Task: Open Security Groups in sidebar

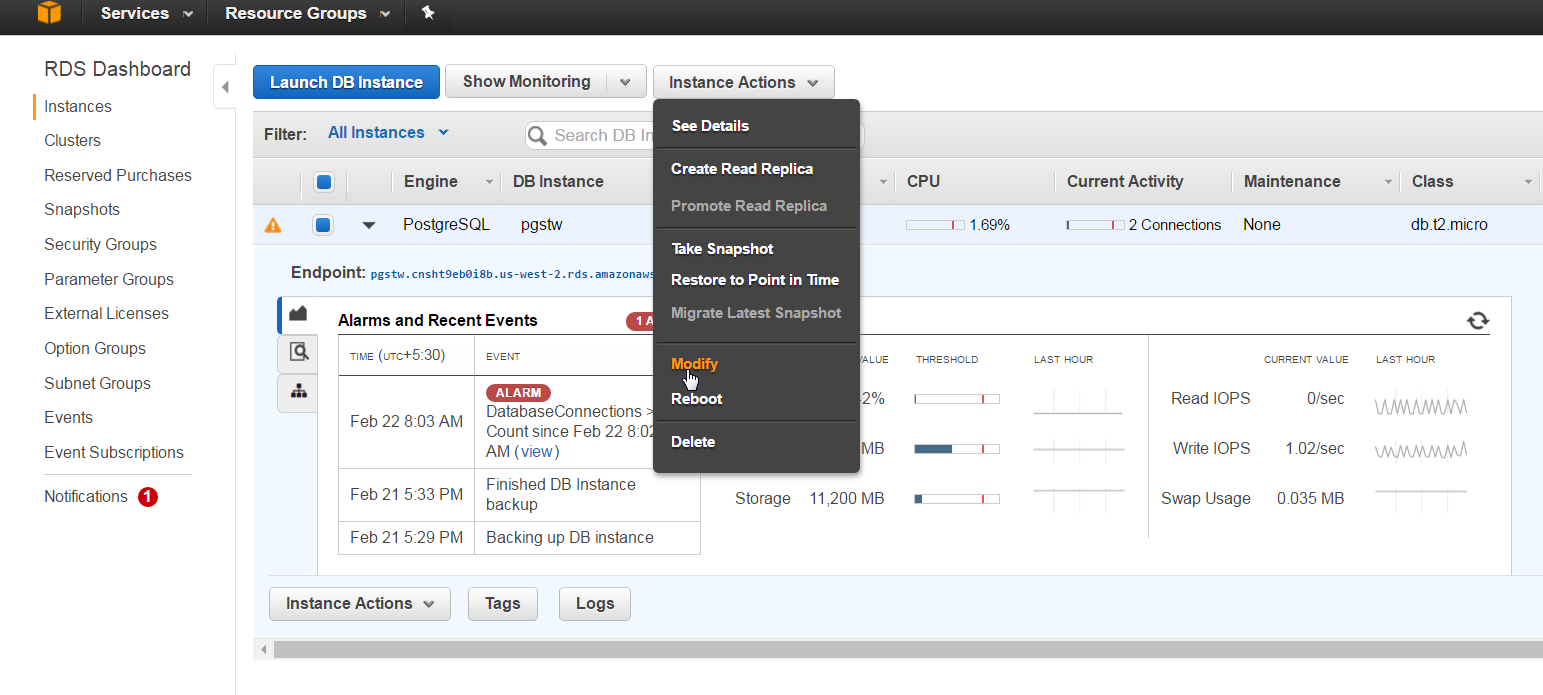Action: [100, 245]
